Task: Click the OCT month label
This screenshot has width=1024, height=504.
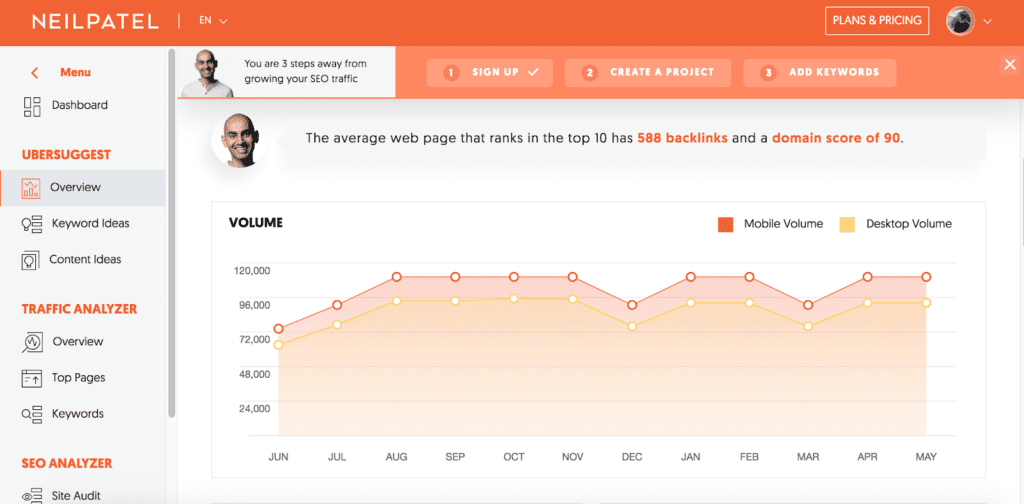Action: [514, 457]
